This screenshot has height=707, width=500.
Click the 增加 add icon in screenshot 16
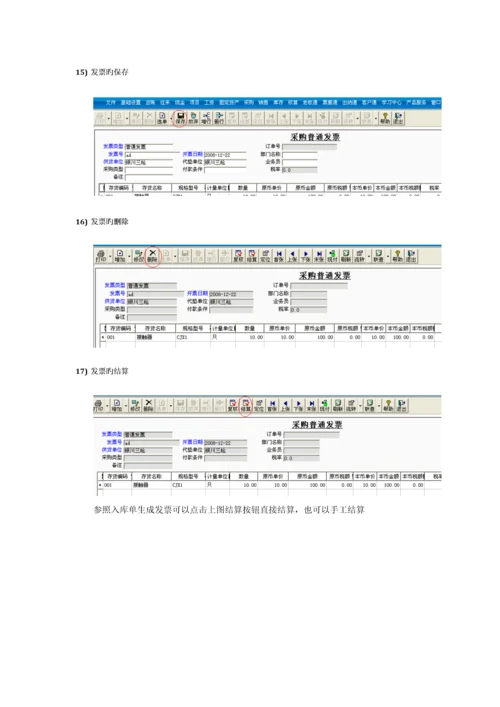coord(119,256)
